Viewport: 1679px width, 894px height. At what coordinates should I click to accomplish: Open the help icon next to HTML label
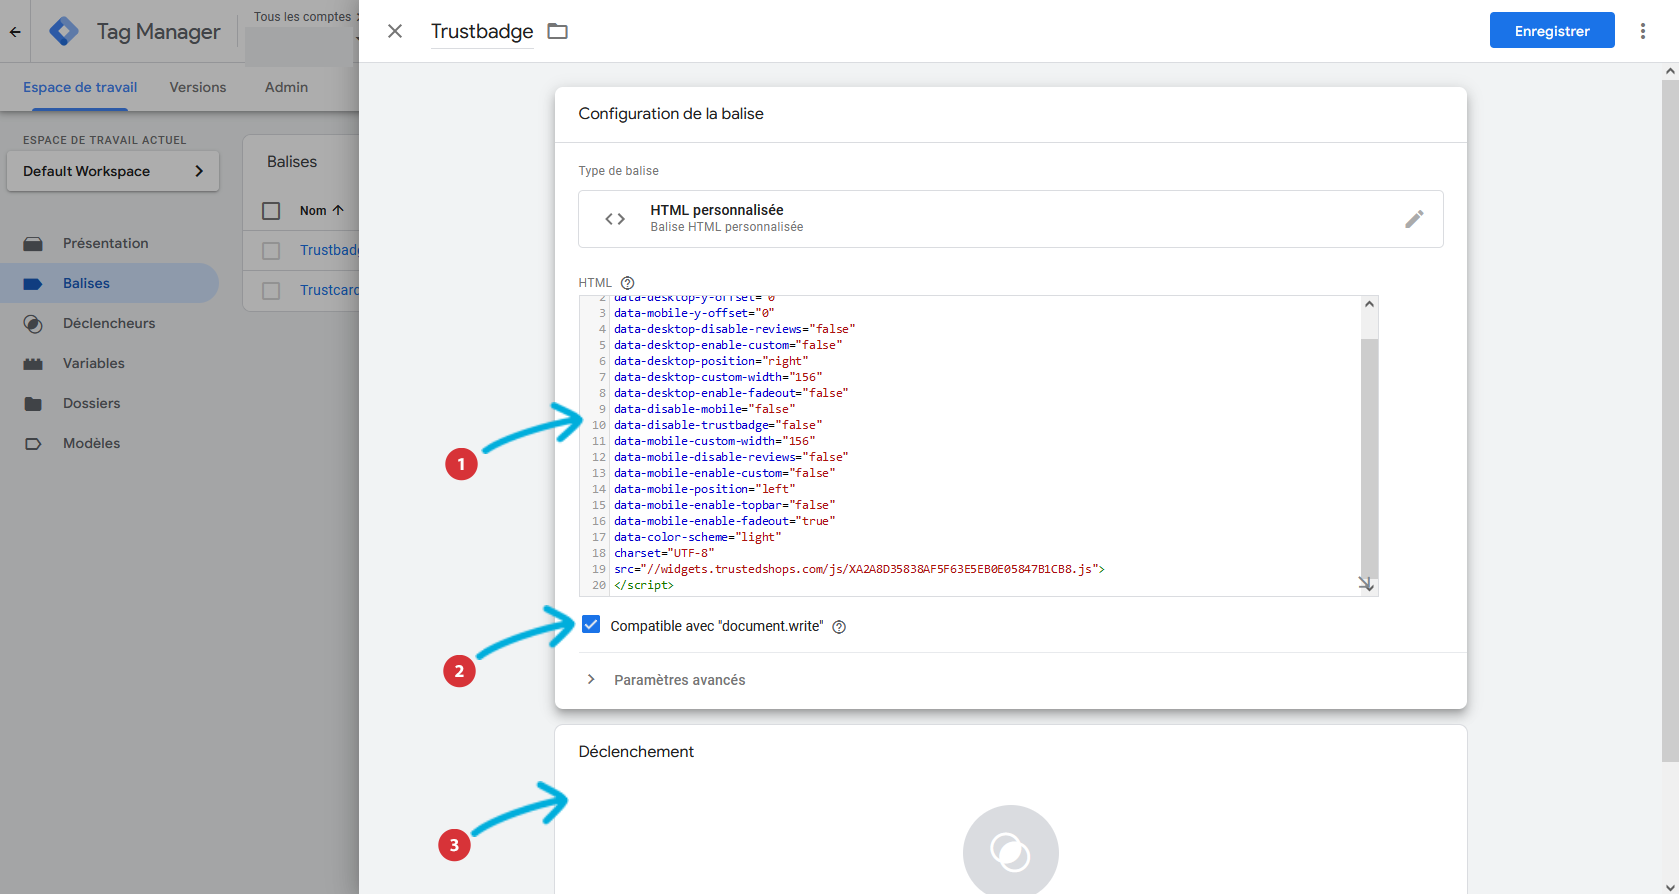point(627,283)
